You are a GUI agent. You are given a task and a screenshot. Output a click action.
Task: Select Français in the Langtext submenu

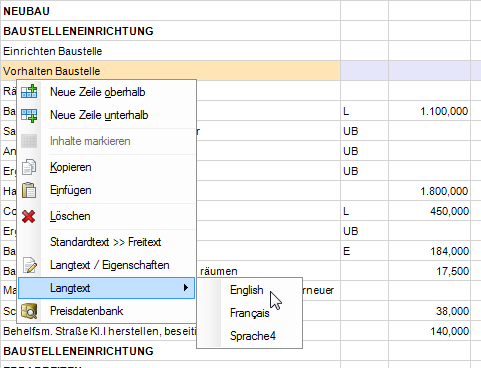[250, 313]
